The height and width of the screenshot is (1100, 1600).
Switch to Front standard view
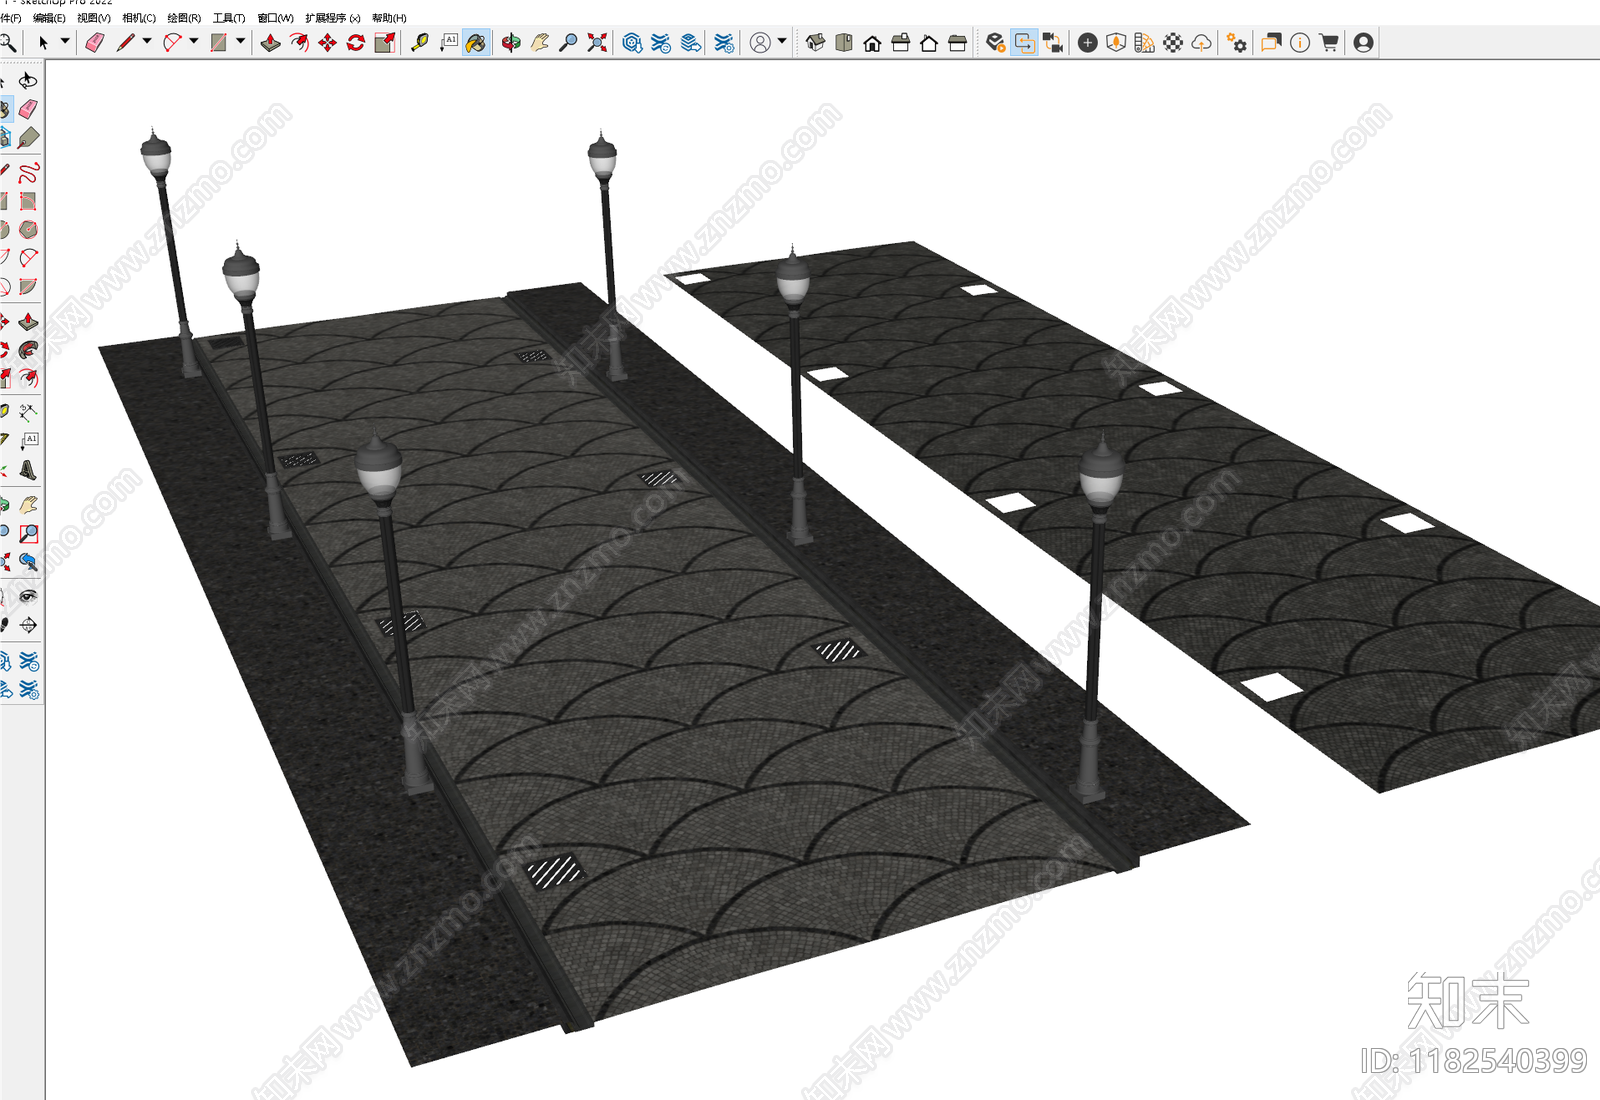(x=872, y=42)
